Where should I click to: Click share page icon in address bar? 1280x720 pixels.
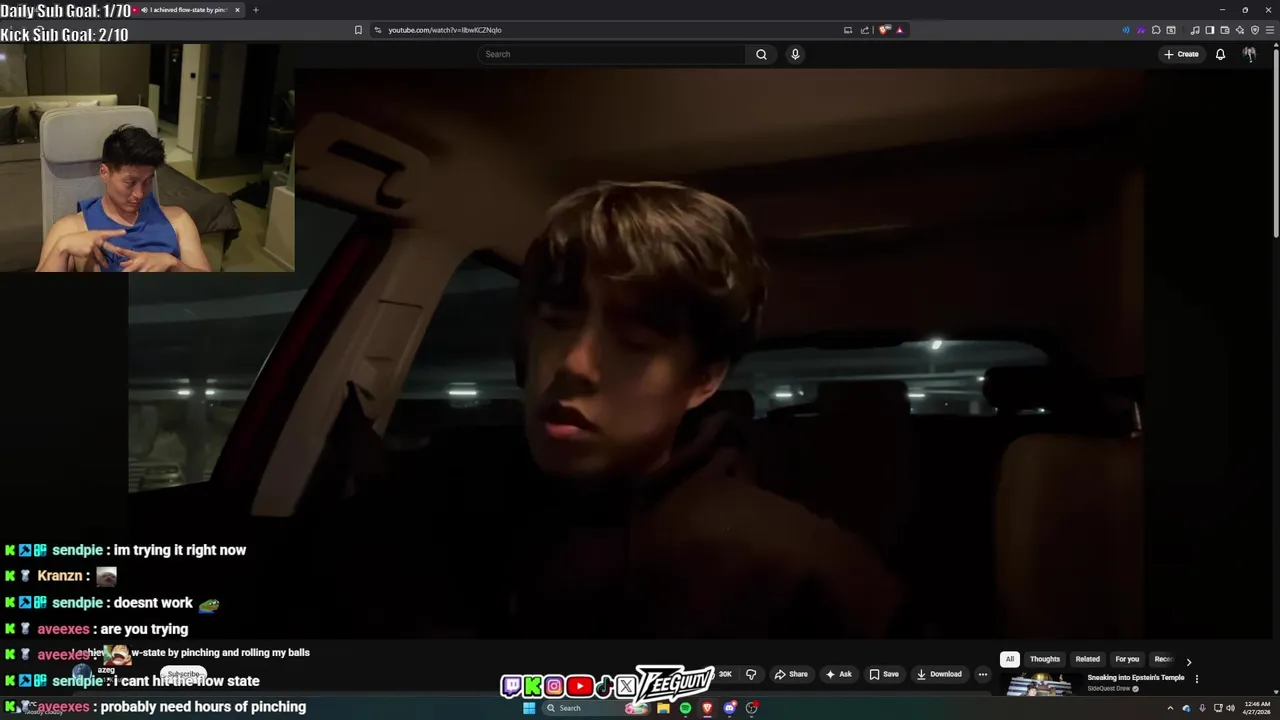(x=865, y=30)
